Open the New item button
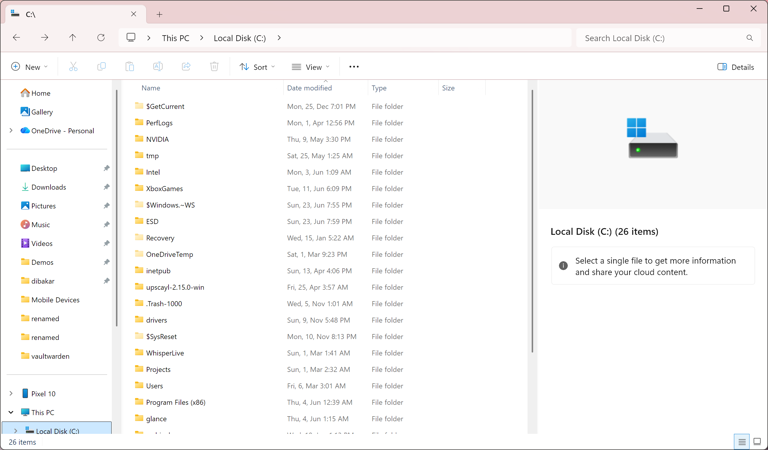The height and width of the screenshot is (450, 768). pyautogui.click(x=29, y=67)
